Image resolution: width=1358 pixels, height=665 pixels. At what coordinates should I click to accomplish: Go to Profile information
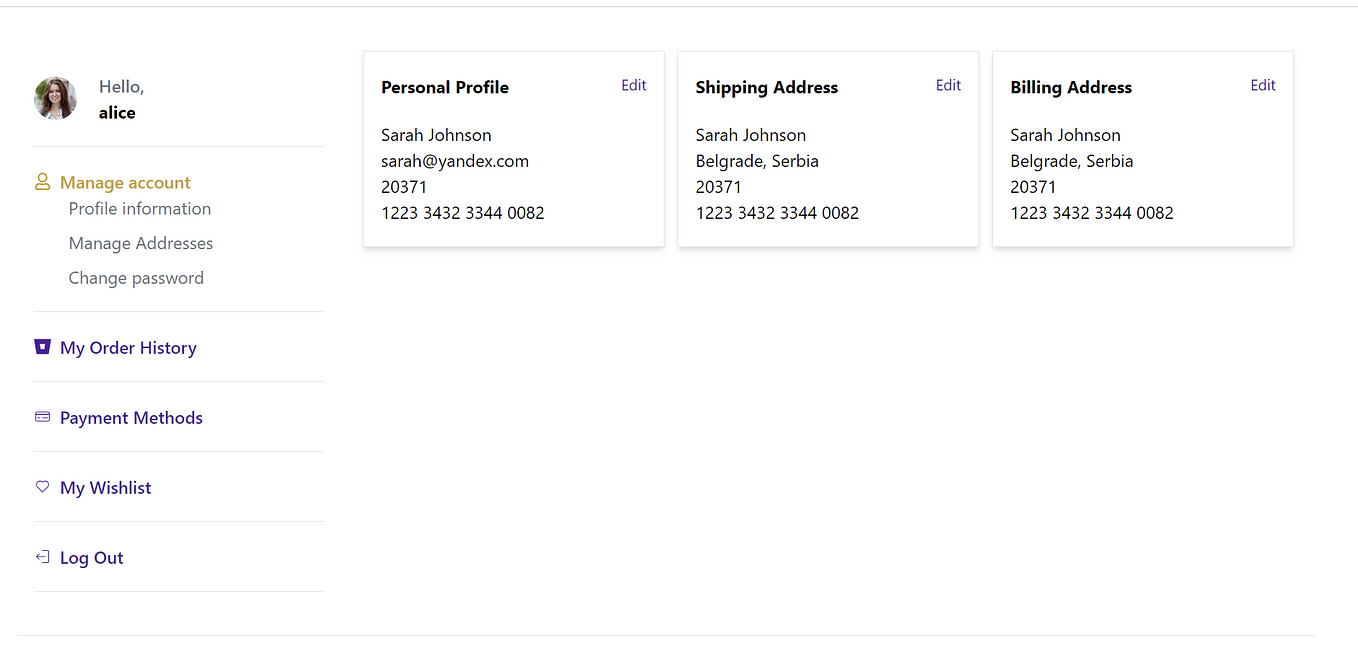pyautogui.click(x=140, y=209)
